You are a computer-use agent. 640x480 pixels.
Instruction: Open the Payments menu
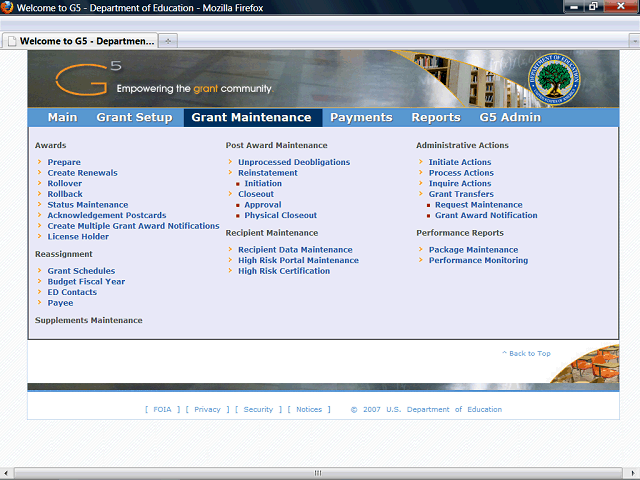[x=361, y=118]
